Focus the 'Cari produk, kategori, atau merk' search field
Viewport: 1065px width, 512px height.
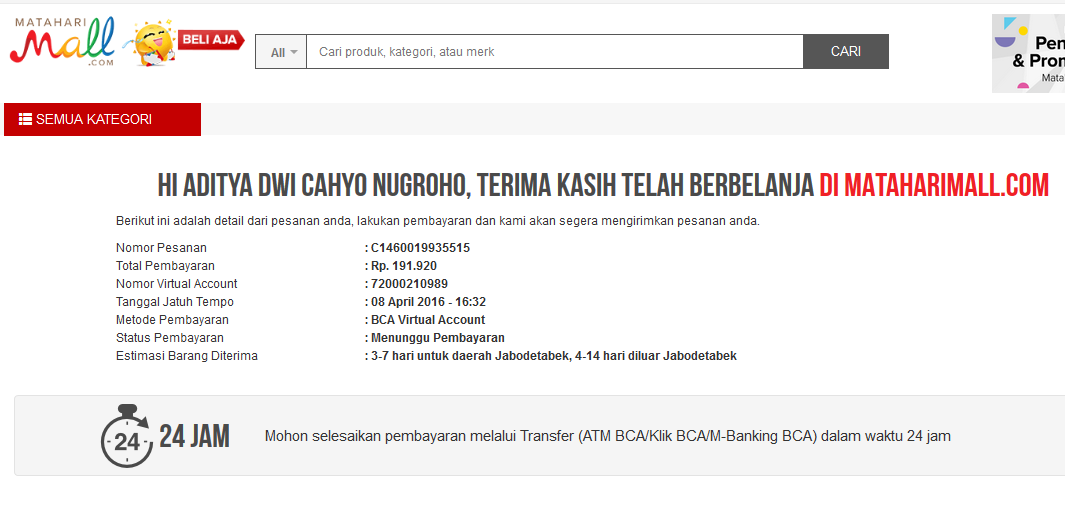555,52
